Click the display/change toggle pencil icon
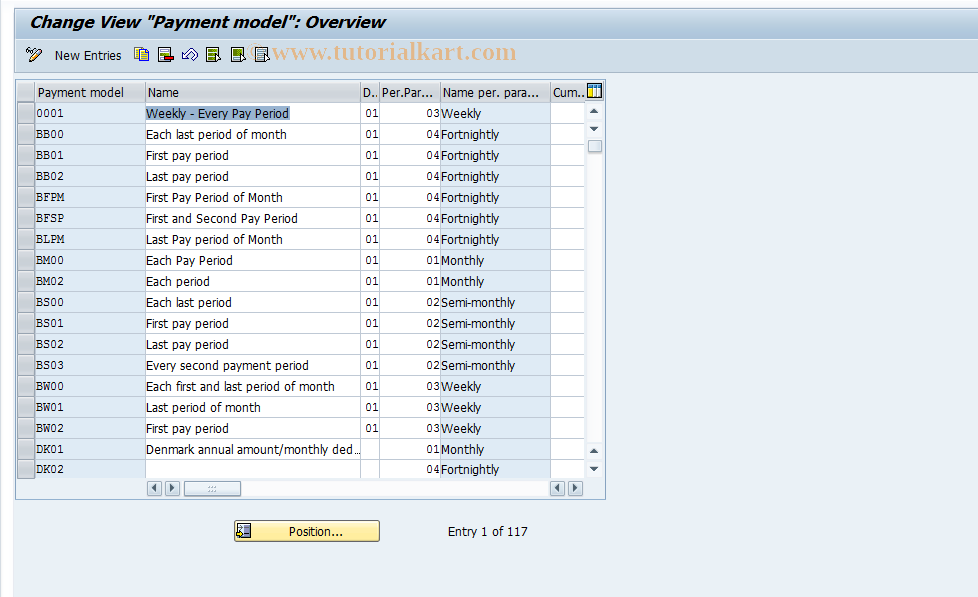 [x=34, y=55]
